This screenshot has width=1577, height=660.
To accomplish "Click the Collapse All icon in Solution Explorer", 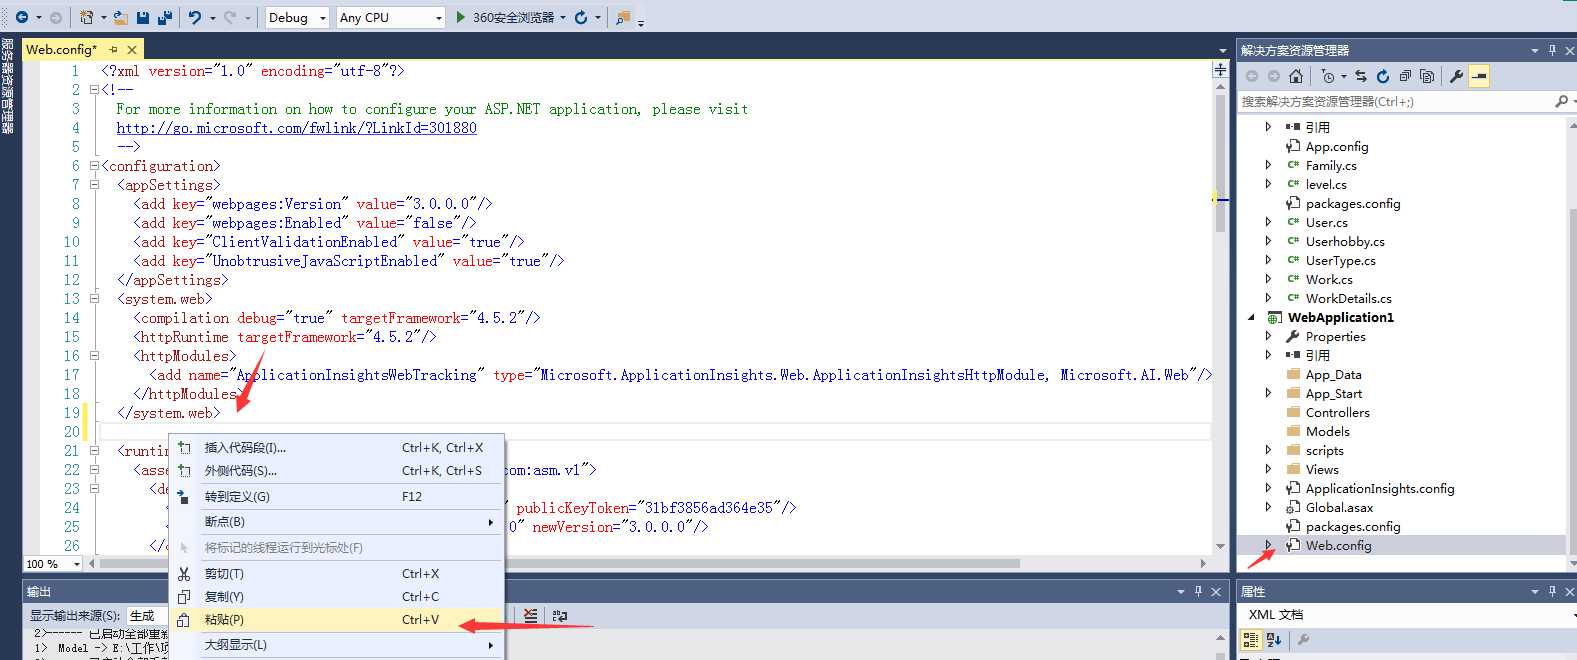I will [1405, 76].
